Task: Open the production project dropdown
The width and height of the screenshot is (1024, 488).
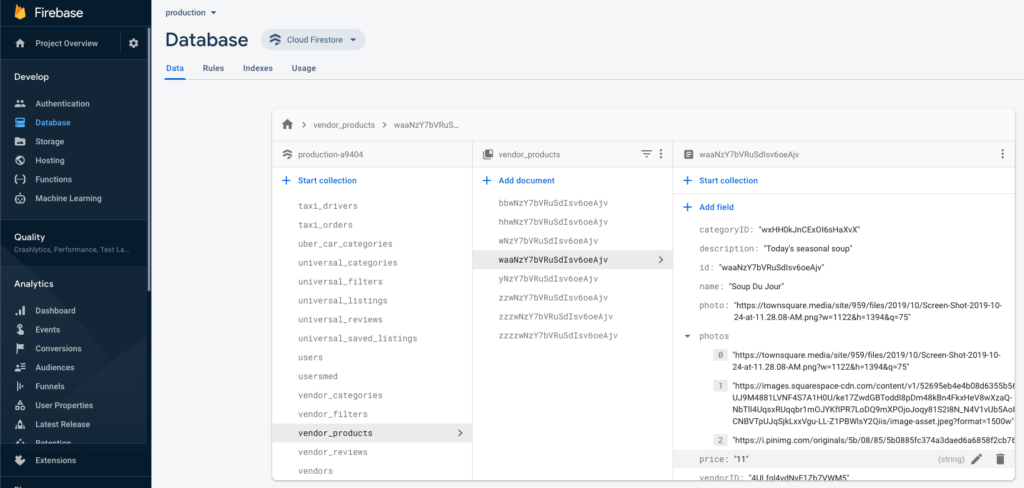Action: pos(191,13)
